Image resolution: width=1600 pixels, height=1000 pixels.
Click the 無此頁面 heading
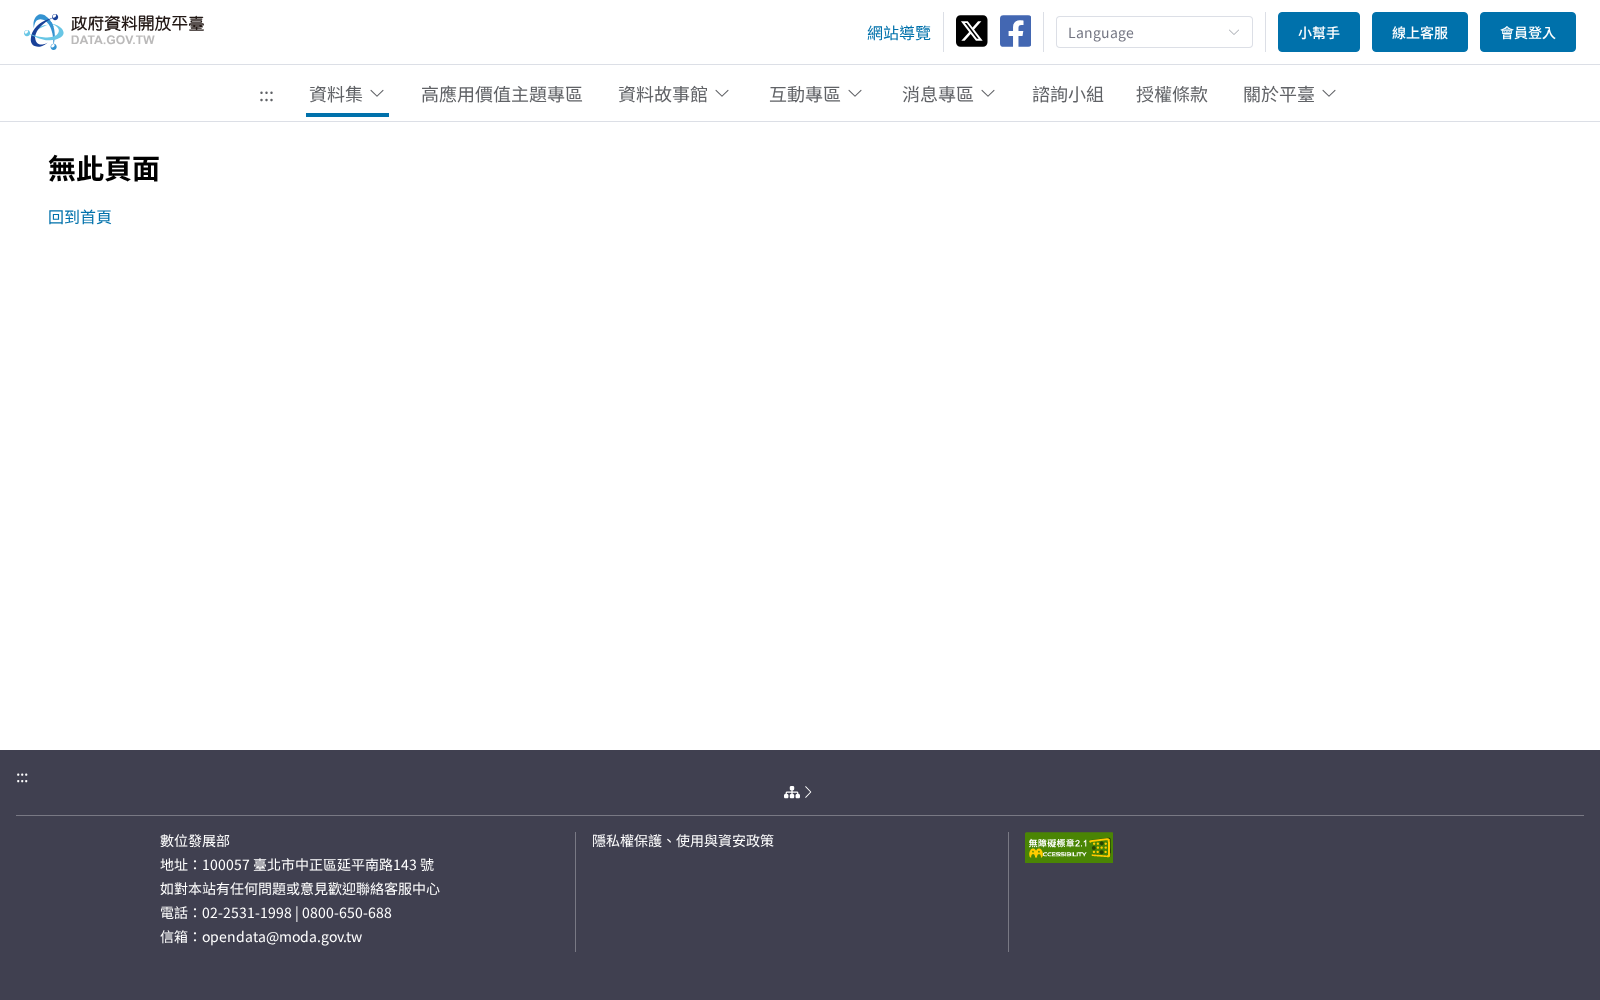[104, 169]
